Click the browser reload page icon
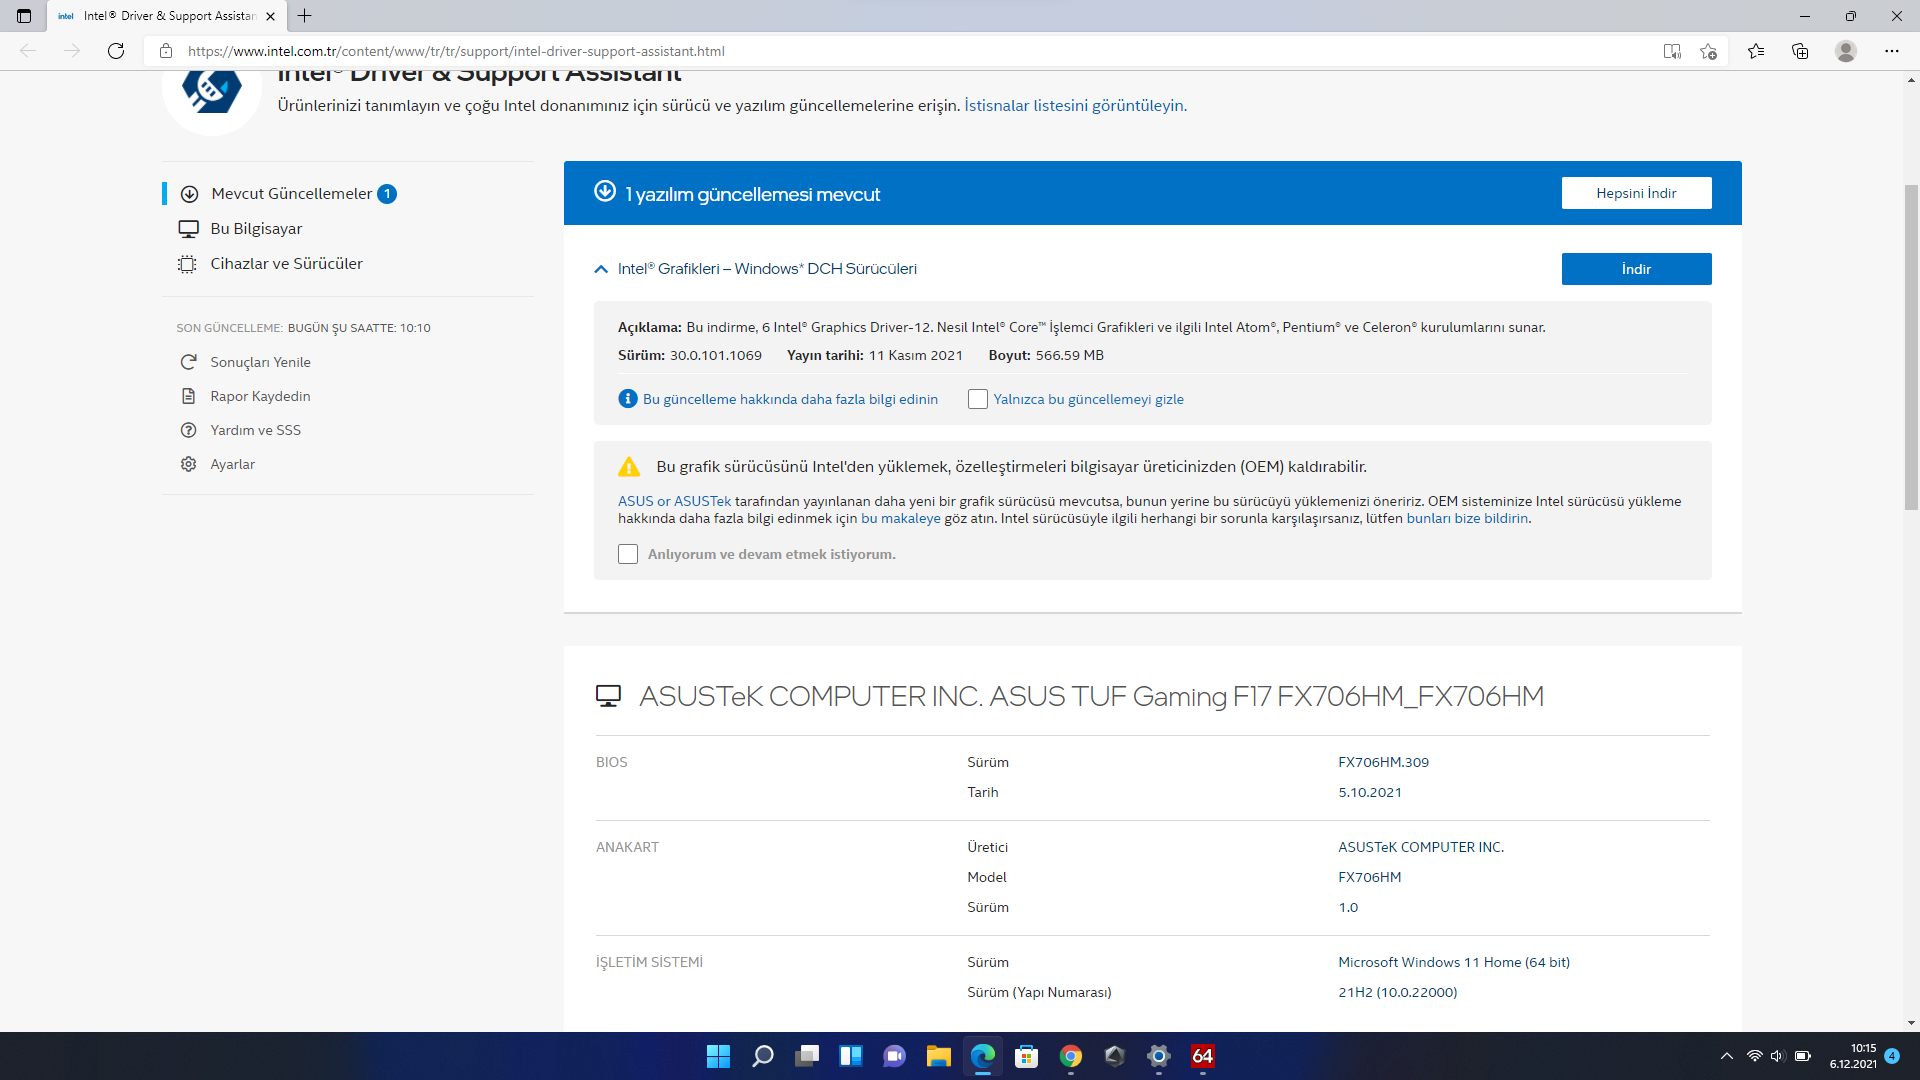The image size is (1920, 1080). 116,51
